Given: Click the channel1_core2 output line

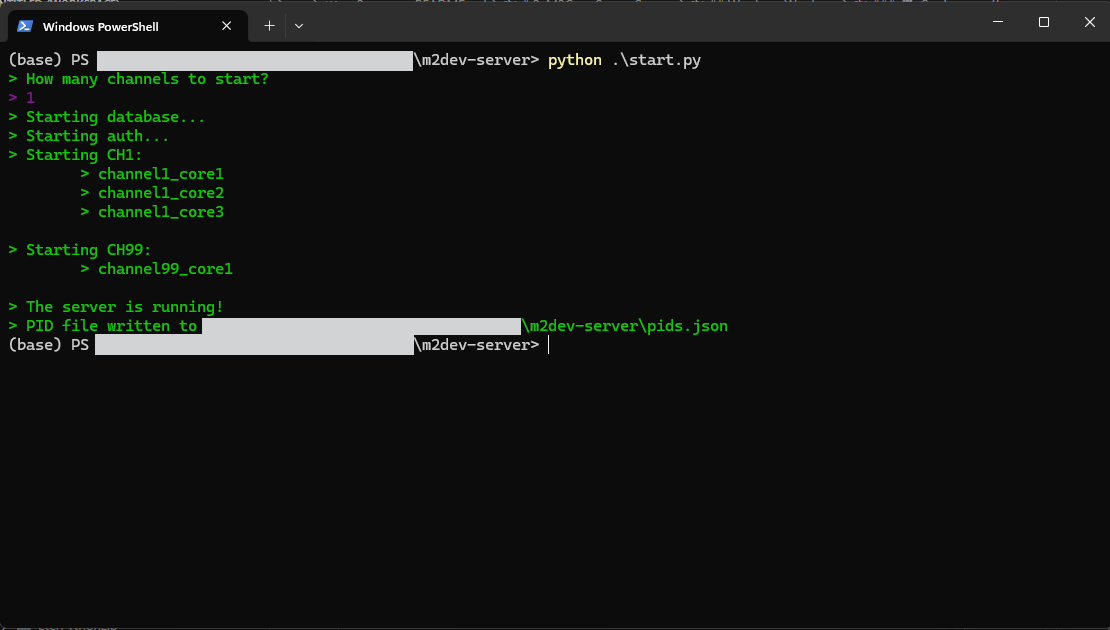Looking at the screenshot, I should tap(160, 193).
